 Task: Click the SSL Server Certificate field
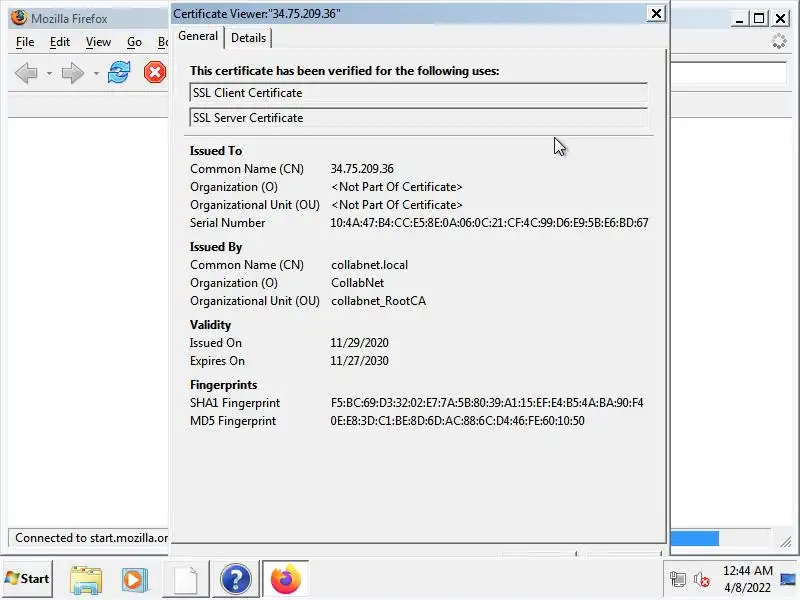[x=418, y=118]
